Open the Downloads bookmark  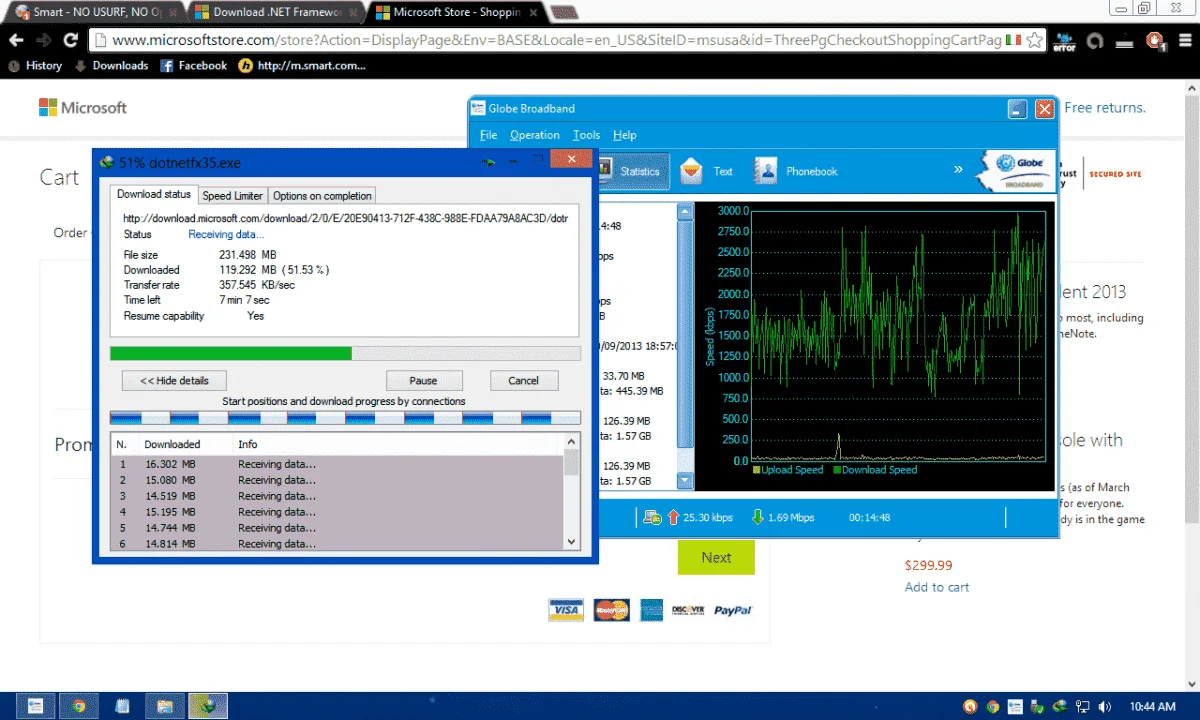111,66
